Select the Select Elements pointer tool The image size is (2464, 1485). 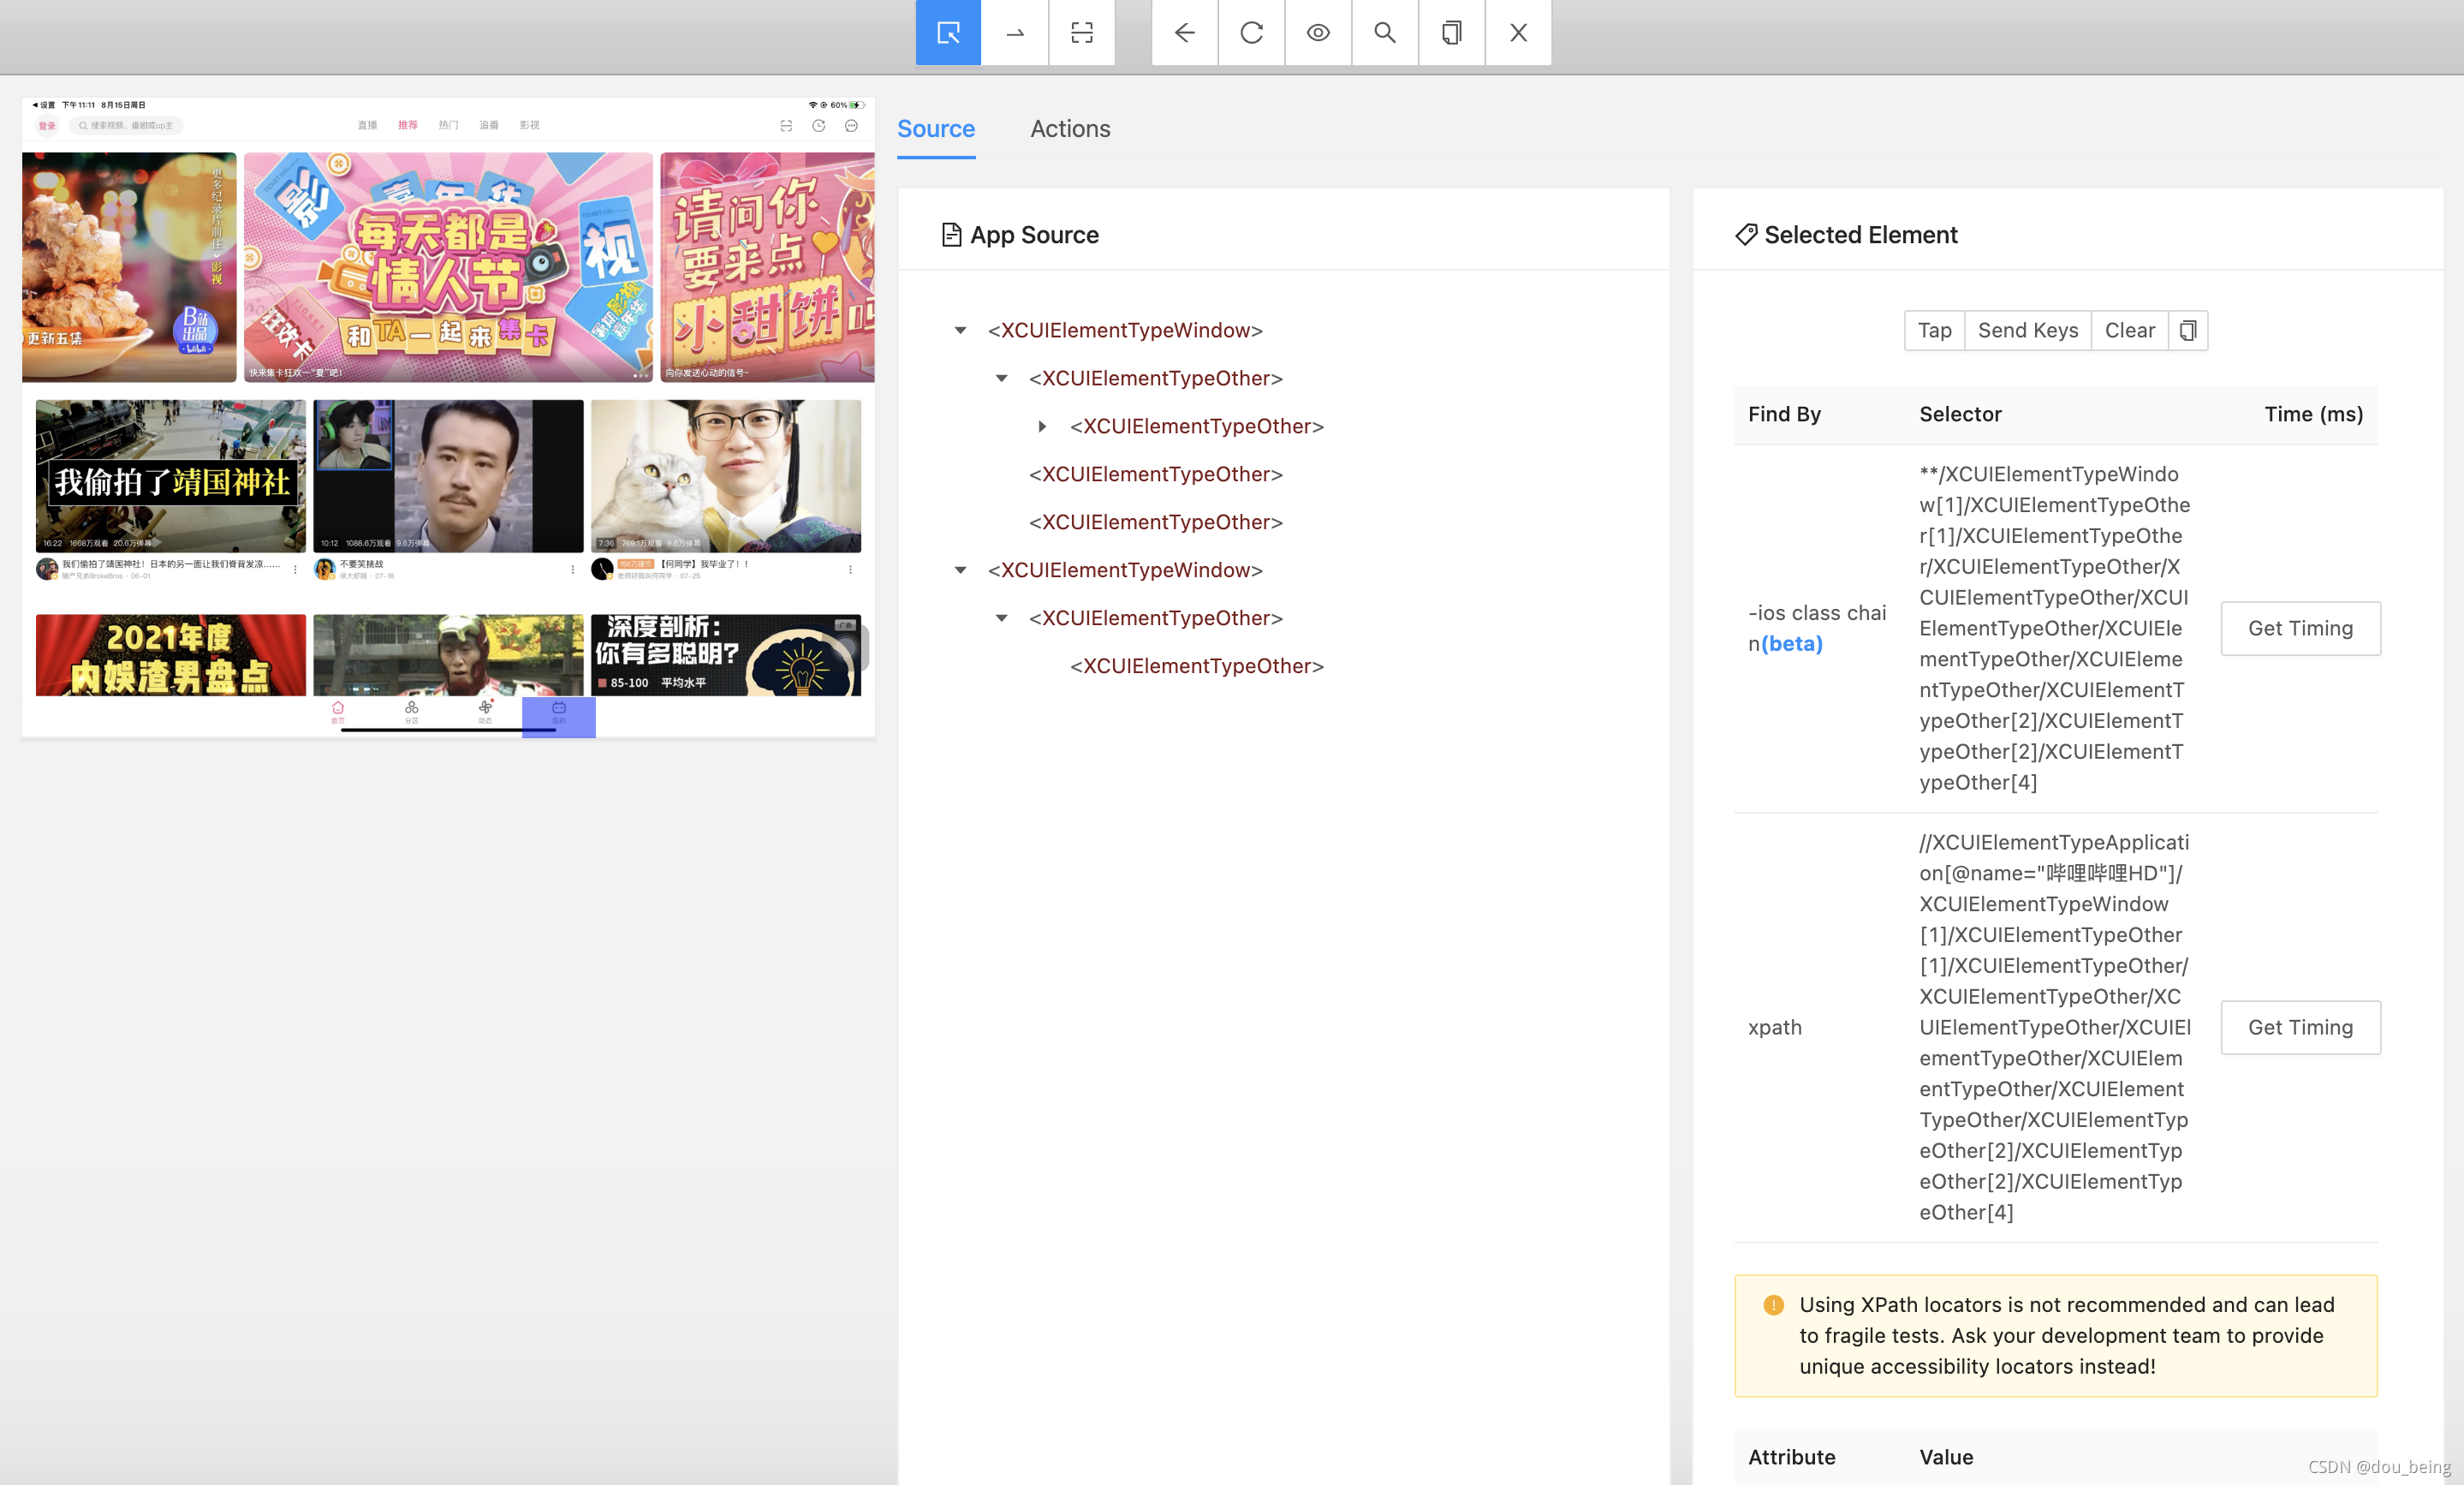click(x=947, y=32)
